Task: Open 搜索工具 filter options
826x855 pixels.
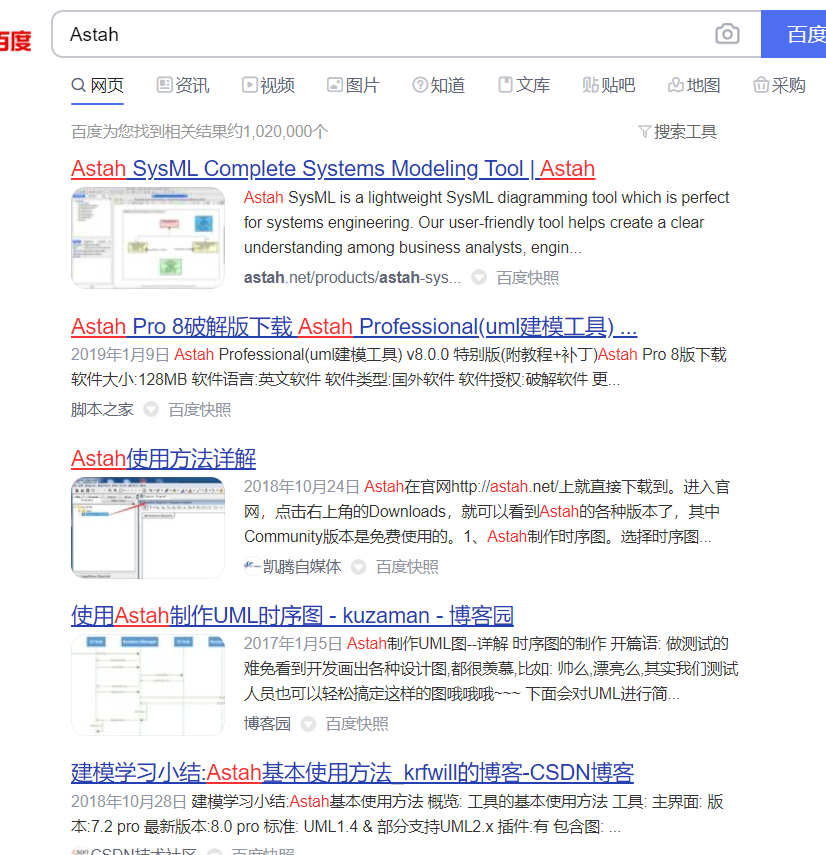Action: tap(677, 132)
